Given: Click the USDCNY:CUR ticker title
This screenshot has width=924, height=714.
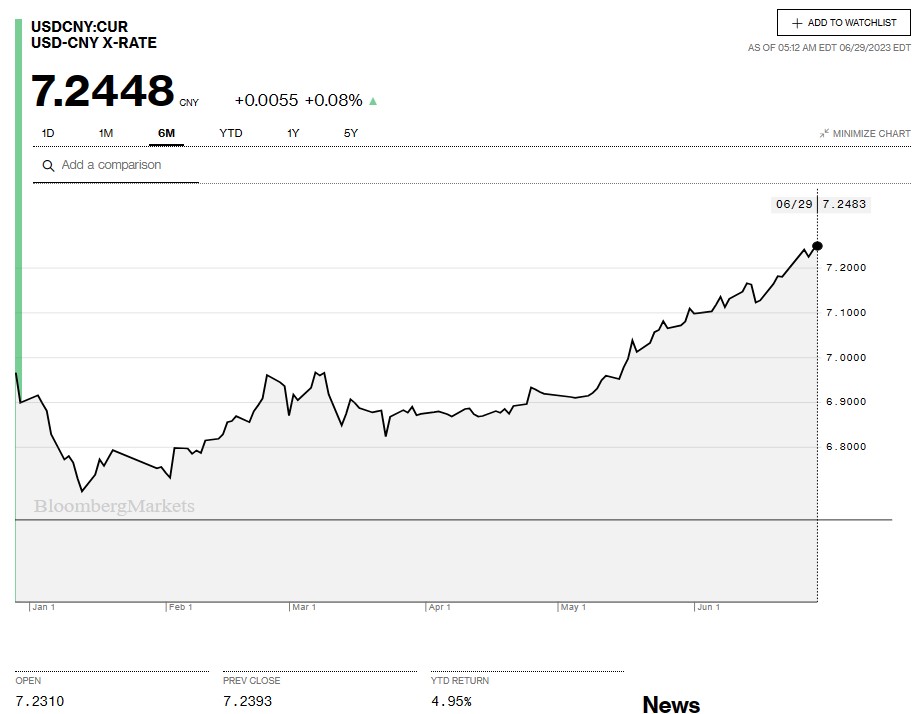Looking at the screenshot, I should (79, 27).
